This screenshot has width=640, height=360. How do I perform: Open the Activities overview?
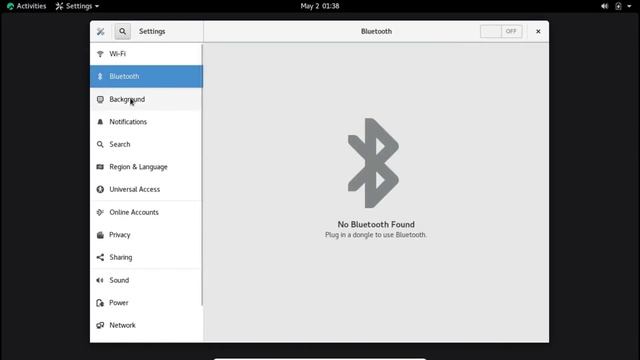(x=27, y=6)
